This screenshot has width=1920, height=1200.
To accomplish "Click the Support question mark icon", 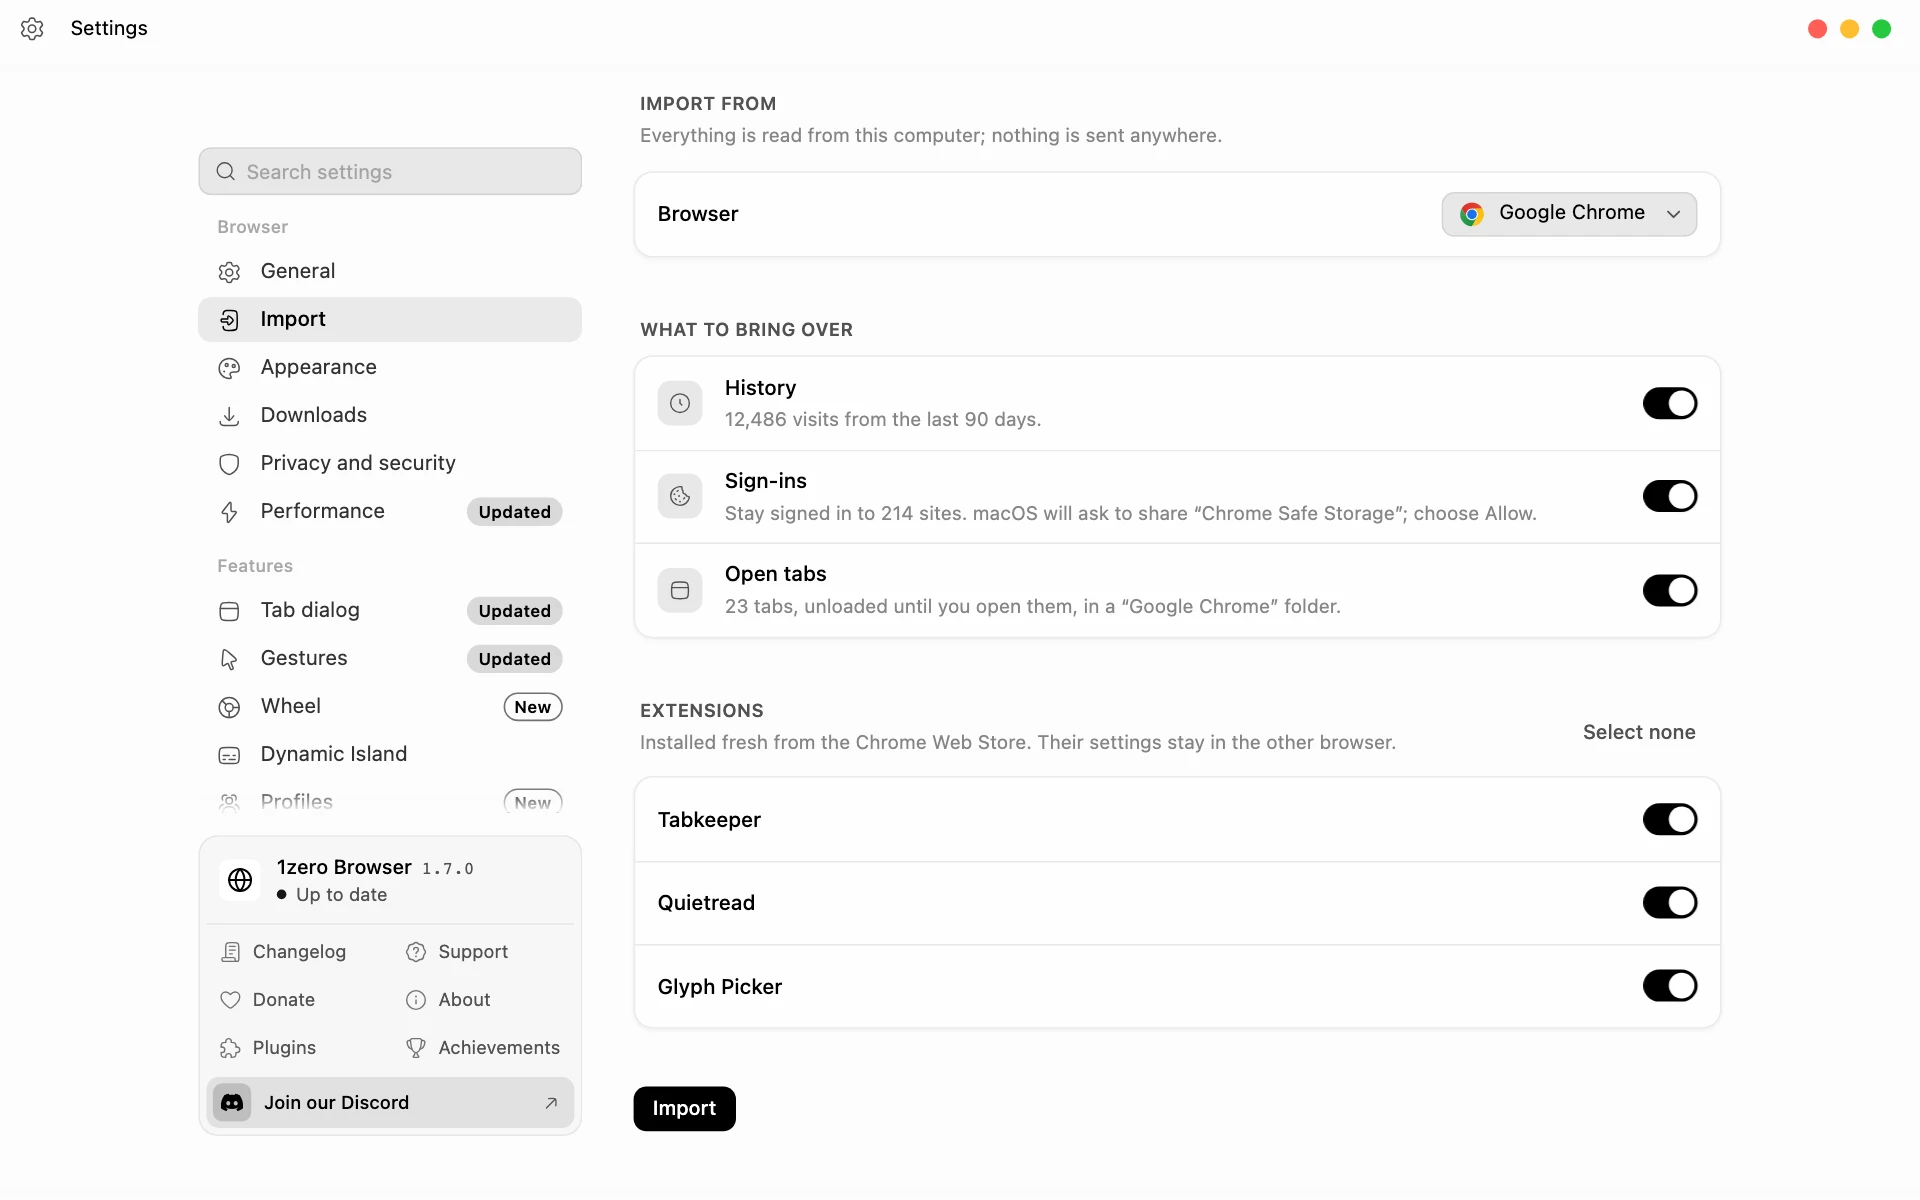I will (x=416, y=952).
